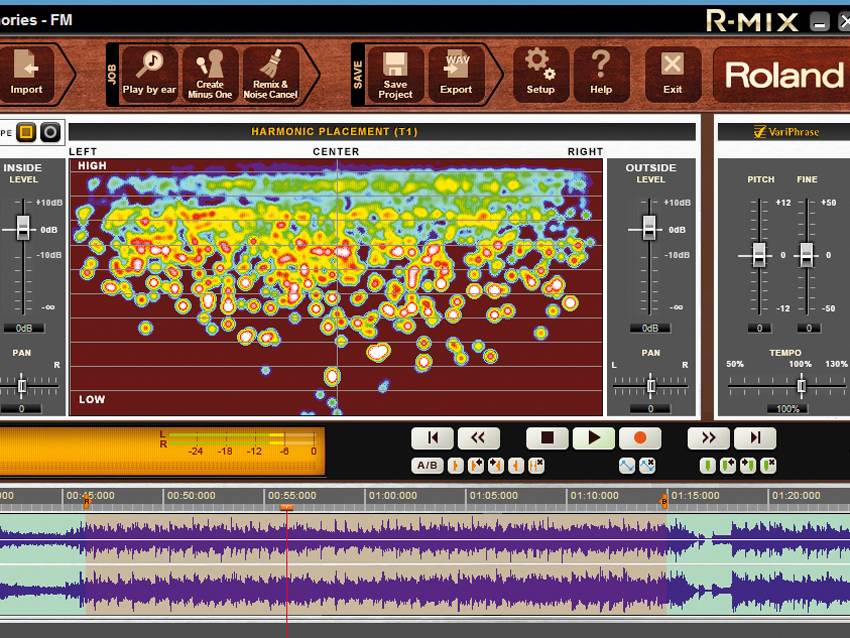Click the Save Project floppy icon
This screenshot has height=638, width=850.
tap(395, 74)
